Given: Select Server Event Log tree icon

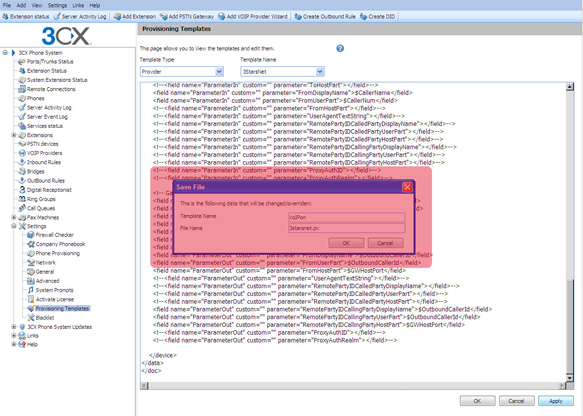Looking at the screenshot, I should pos(22,117).
